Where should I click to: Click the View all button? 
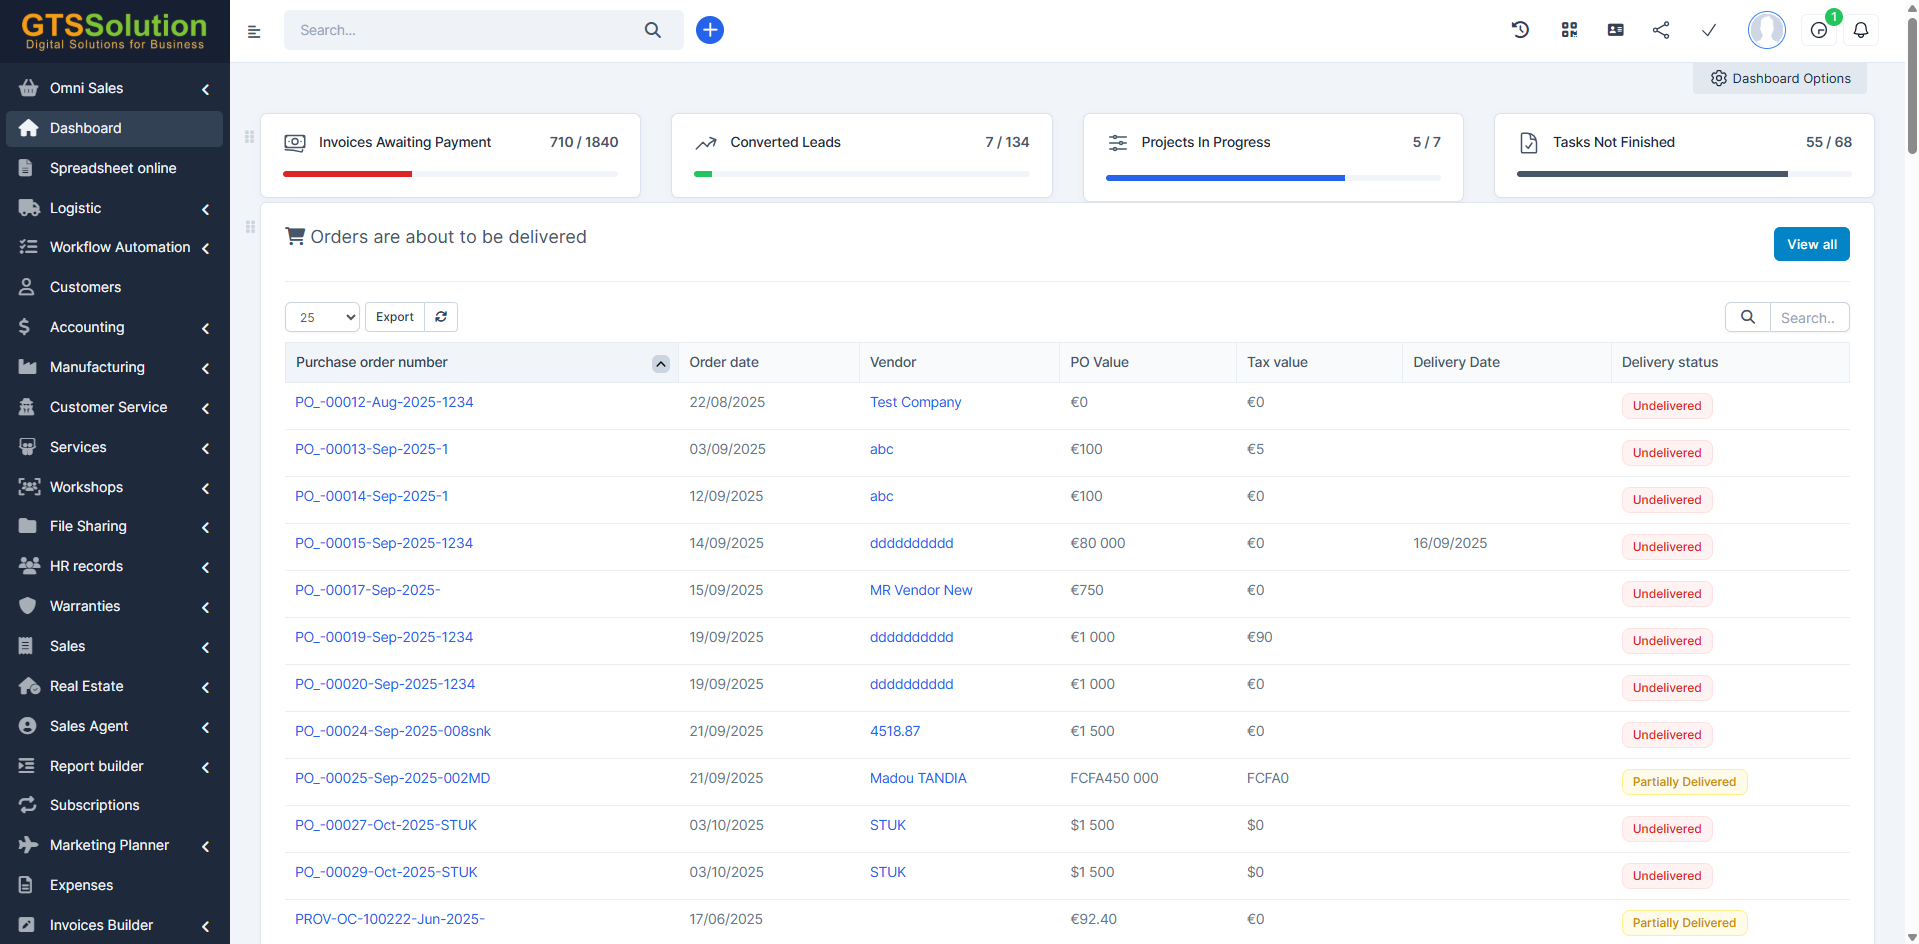click(1811, 244)
